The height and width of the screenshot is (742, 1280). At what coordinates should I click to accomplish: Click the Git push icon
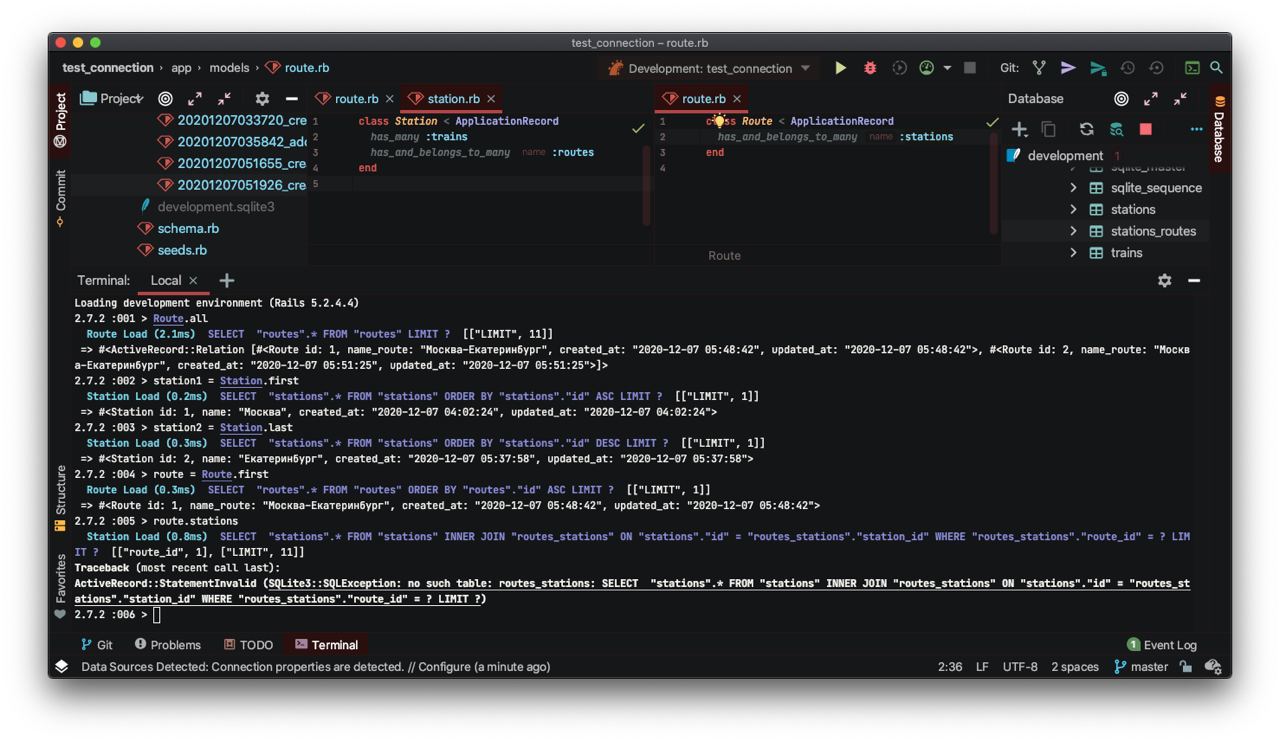pos(1098,68)
